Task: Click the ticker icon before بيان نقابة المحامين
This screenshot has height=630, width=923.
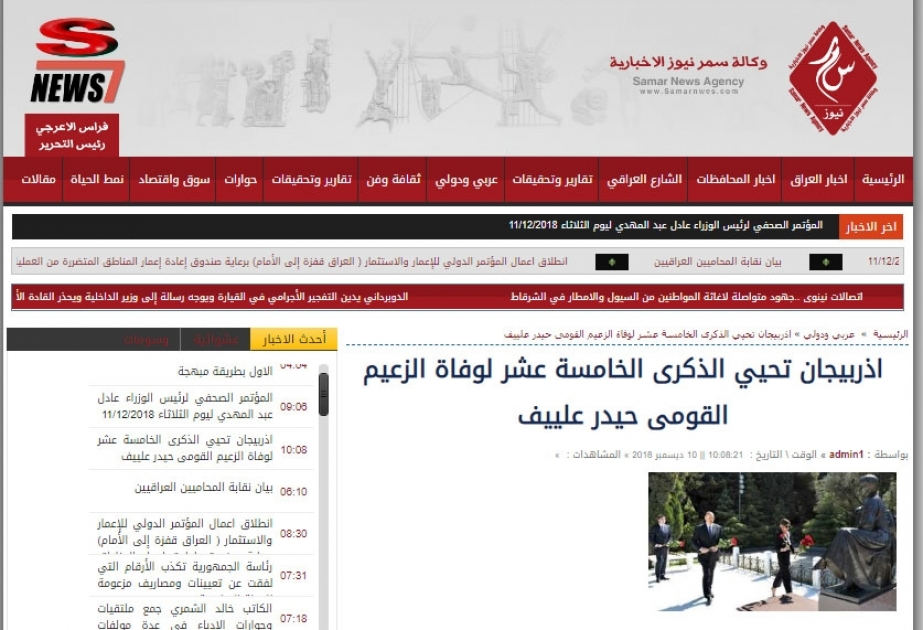Action: [825, 262]
